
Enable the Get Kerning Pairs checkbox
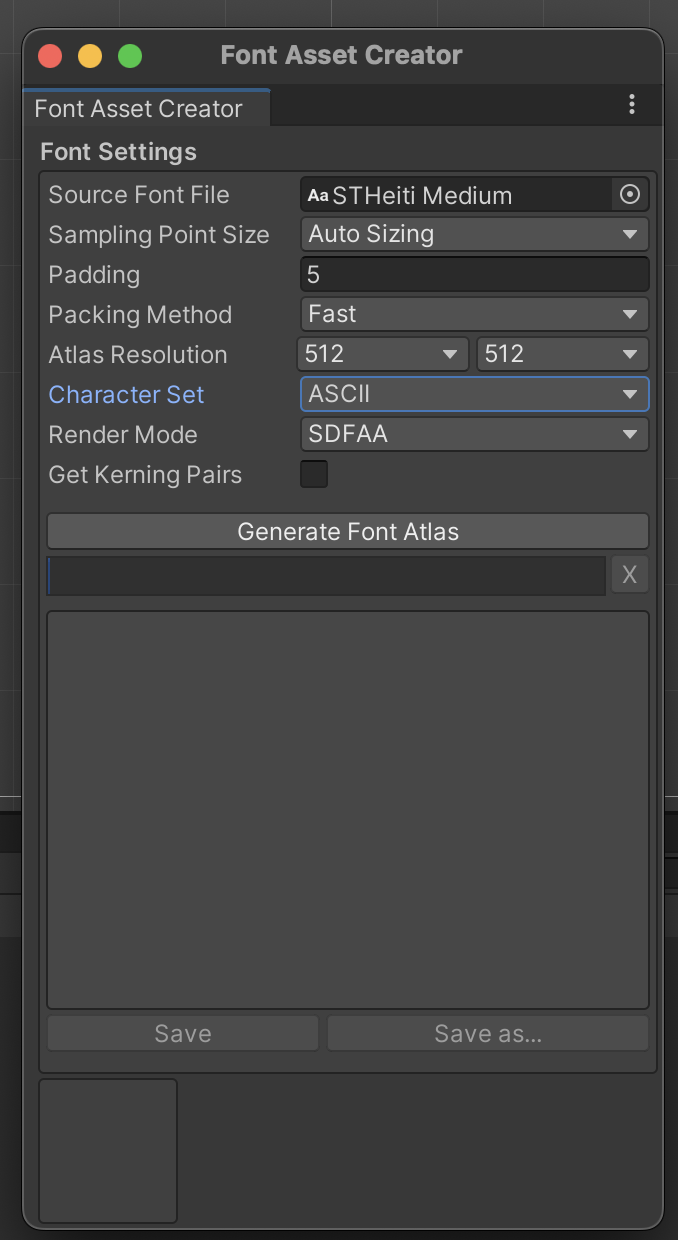(314, 474)
